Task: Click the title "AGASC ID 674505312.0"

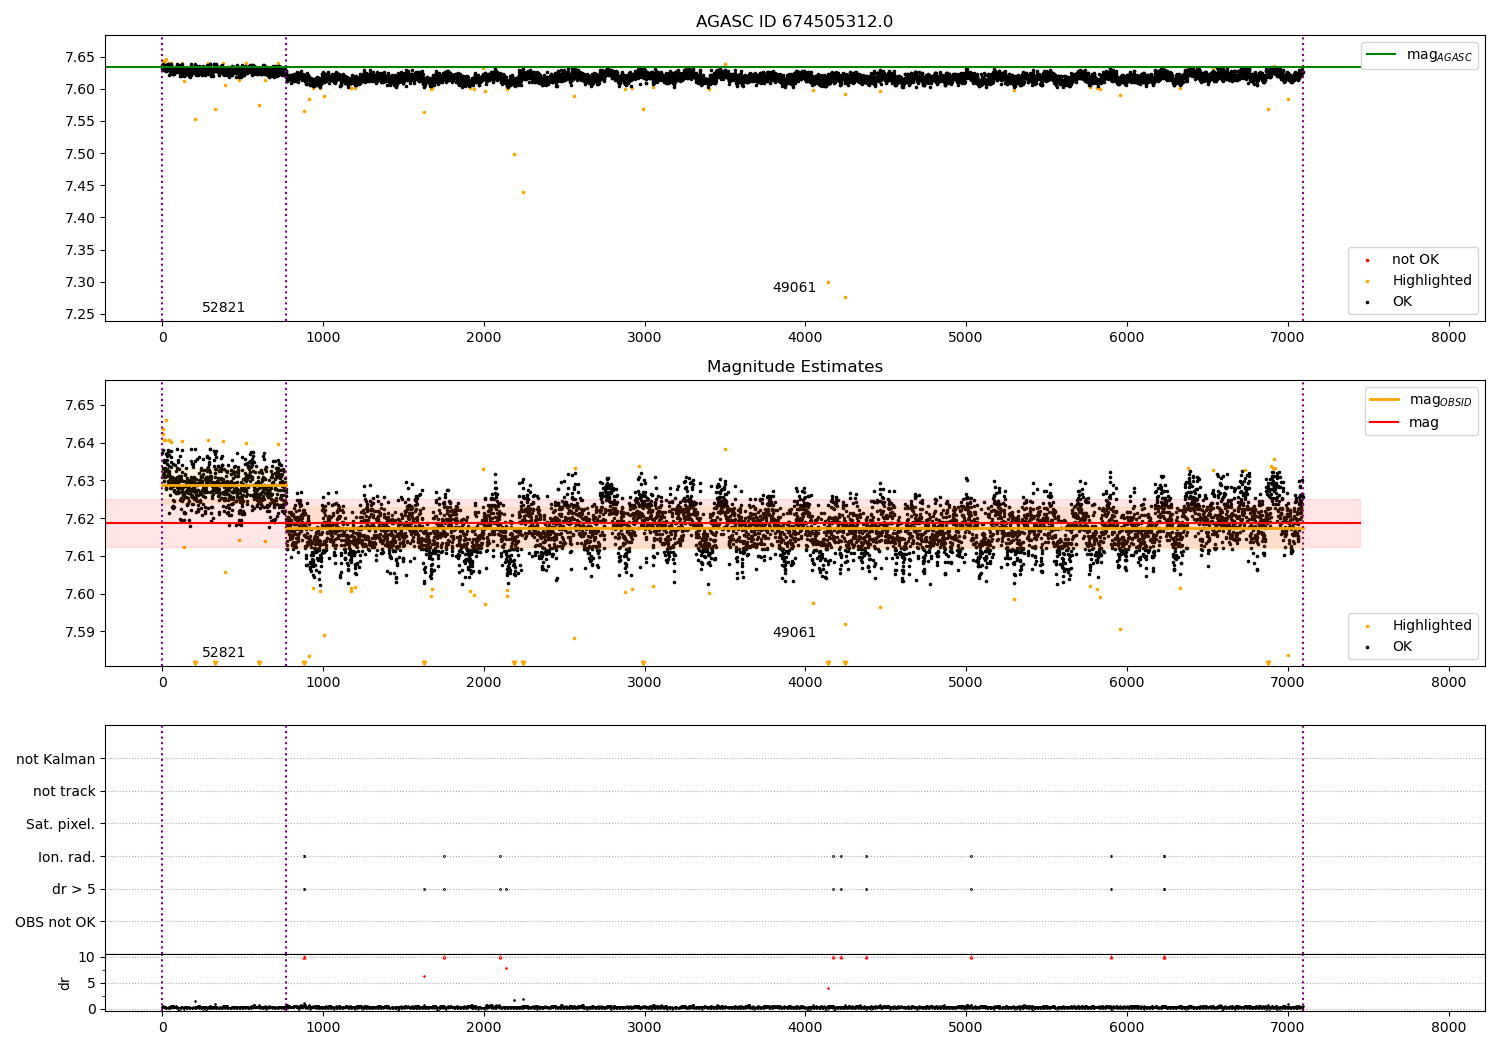Action: click(x=794, y=22)
